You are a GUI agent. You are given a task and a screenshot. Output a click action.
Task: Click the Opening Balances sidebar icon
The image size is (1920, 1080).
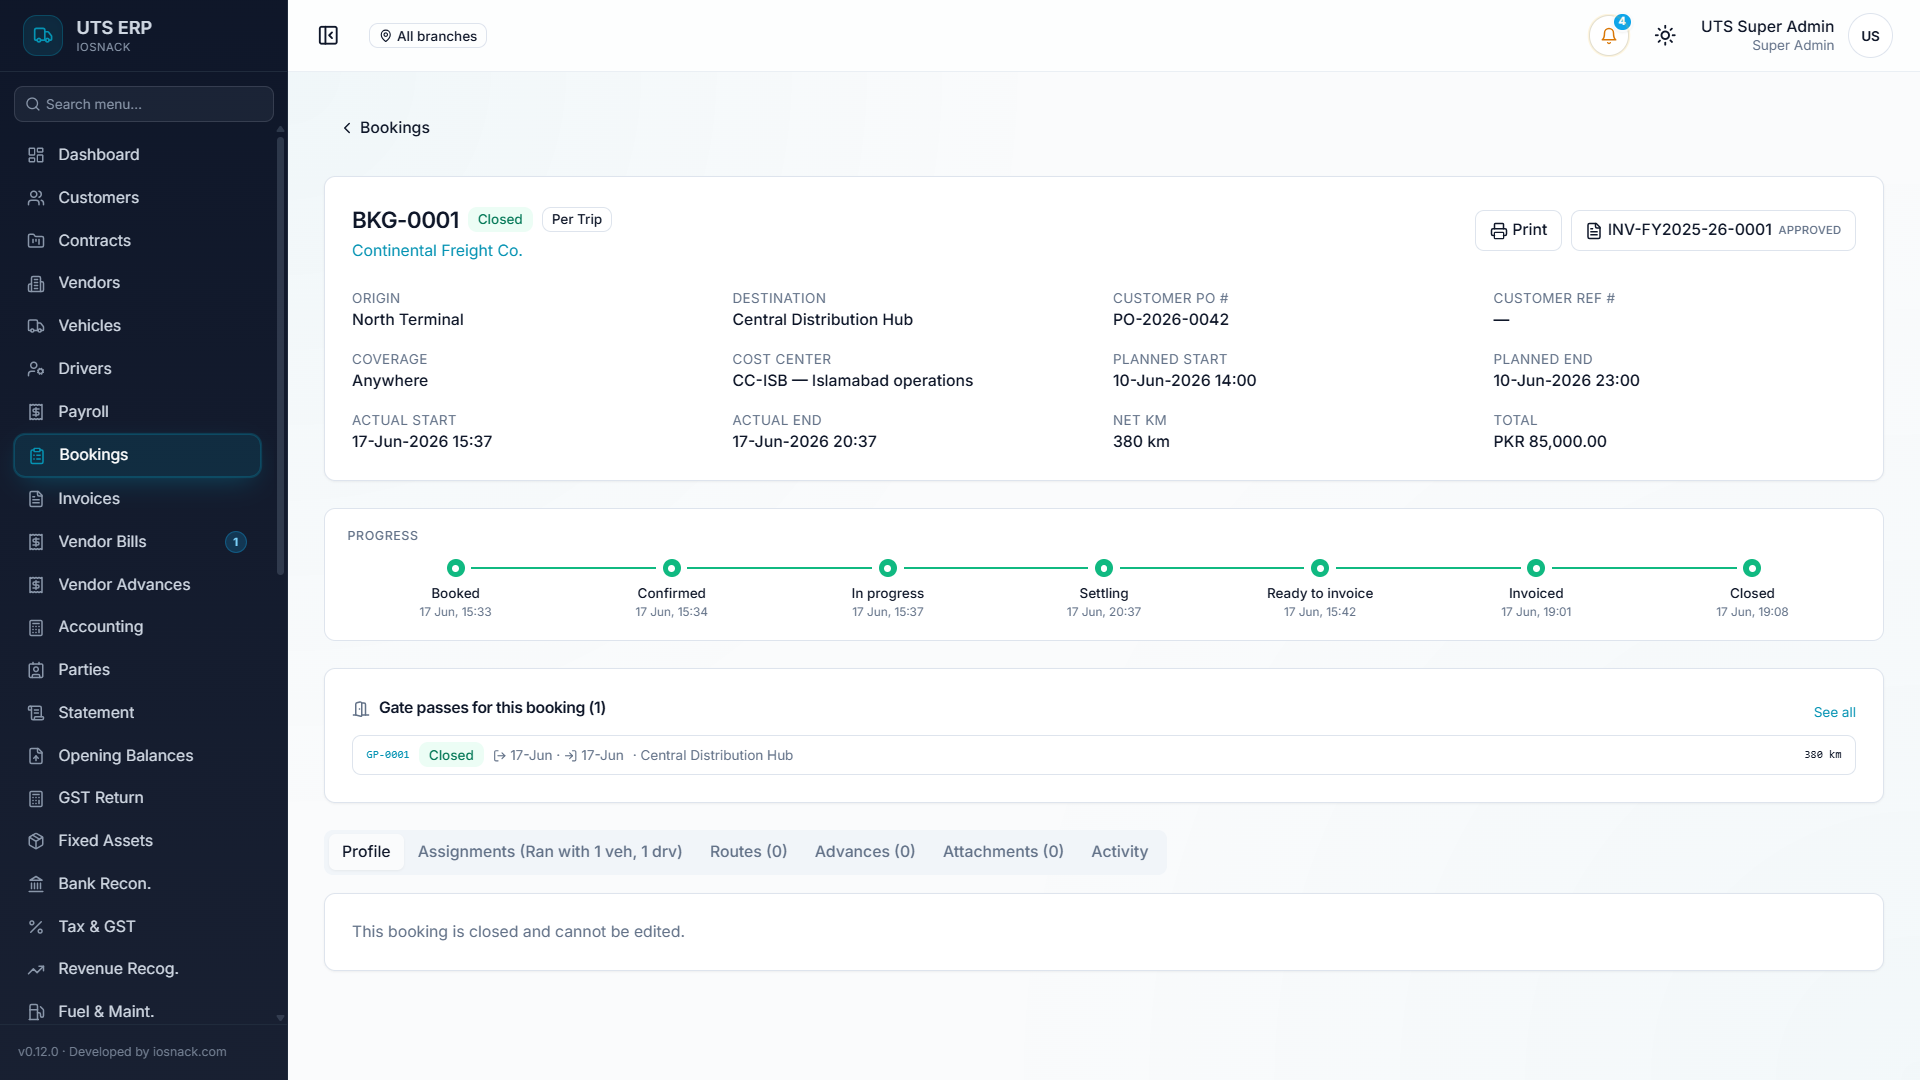(x=36, y=756)
